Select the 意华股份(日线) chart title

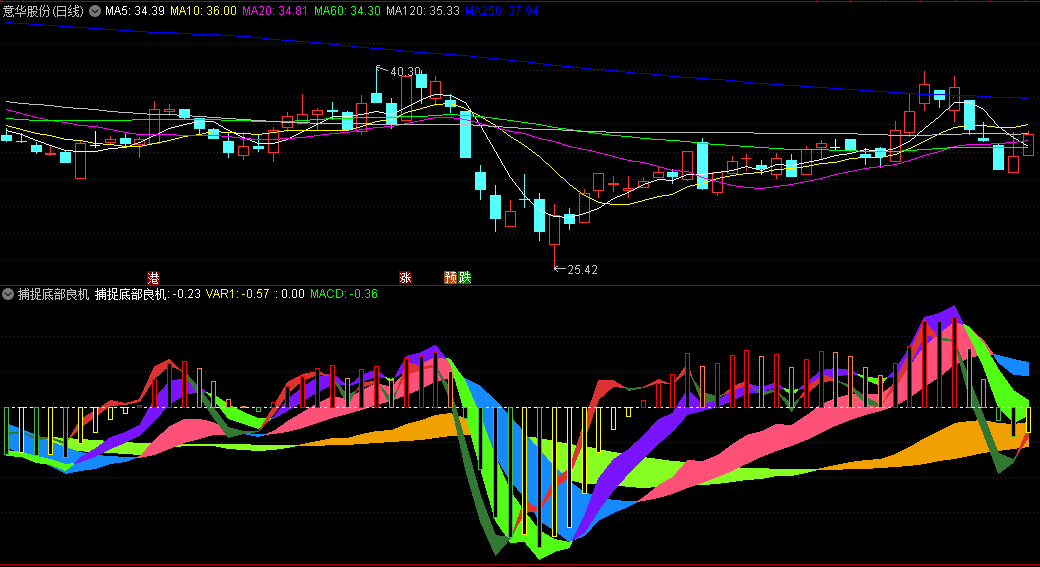click(43, 11)
